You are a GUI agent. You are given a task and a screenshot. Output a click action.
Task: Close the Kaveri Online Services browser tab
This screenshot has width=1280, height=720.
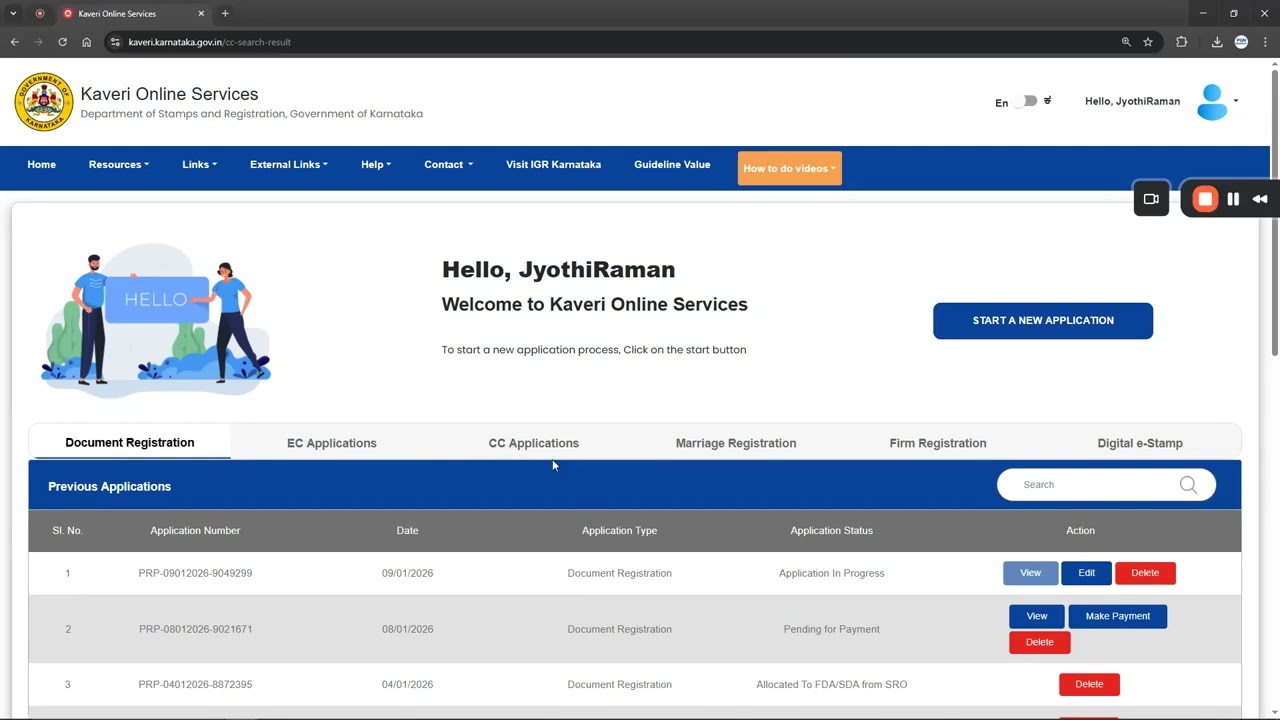pyautogui.click(x=201, y=14)
